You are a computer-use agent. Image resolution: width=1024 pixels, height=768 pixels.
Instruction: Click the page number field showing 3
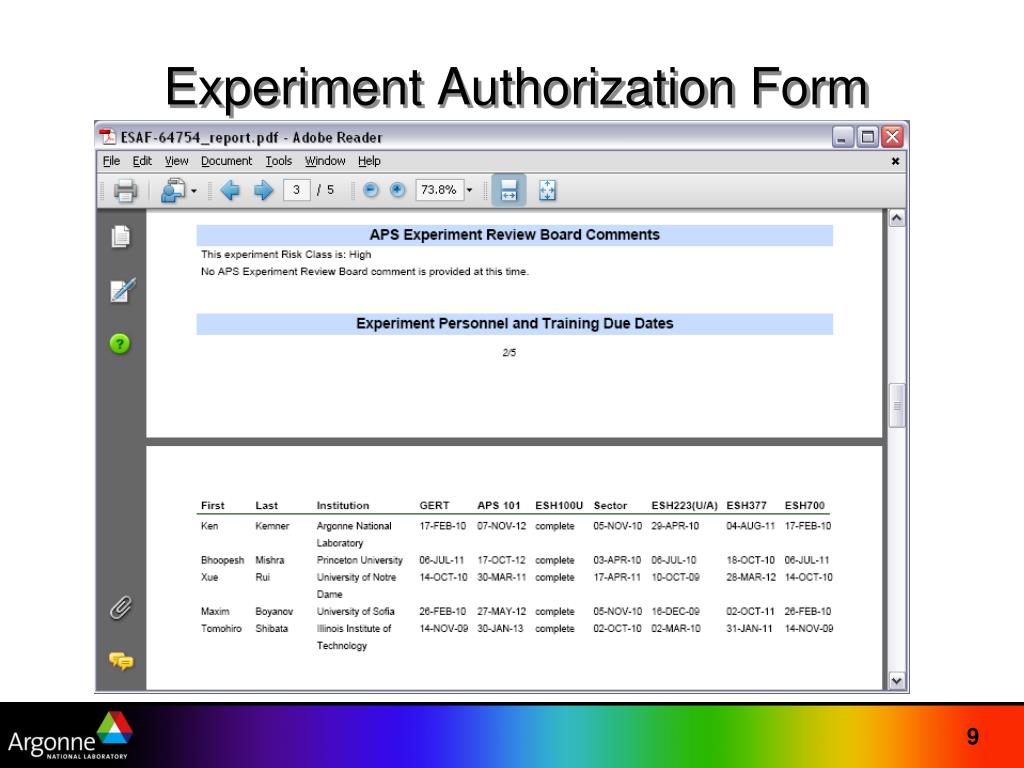[x=296, y=190]
